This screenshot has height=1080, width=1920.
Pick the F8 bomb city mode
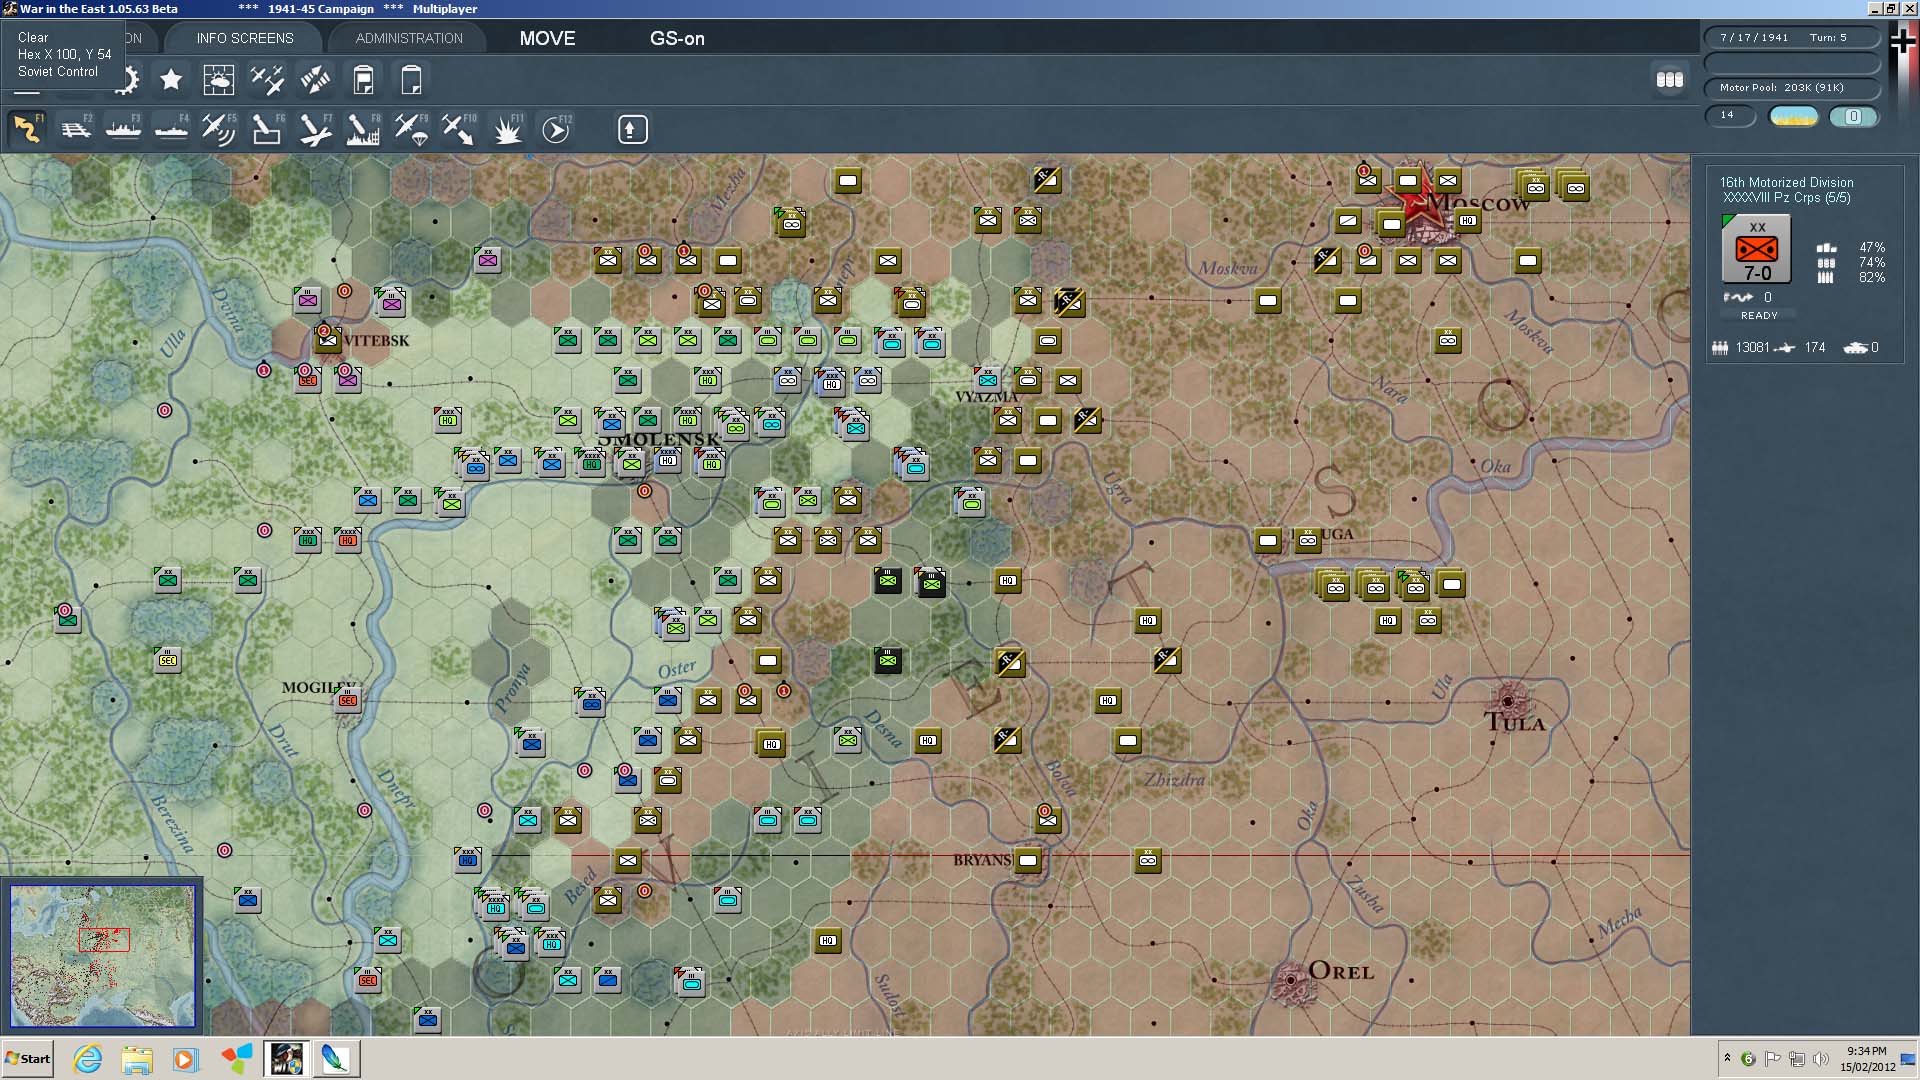click(363, 129)
